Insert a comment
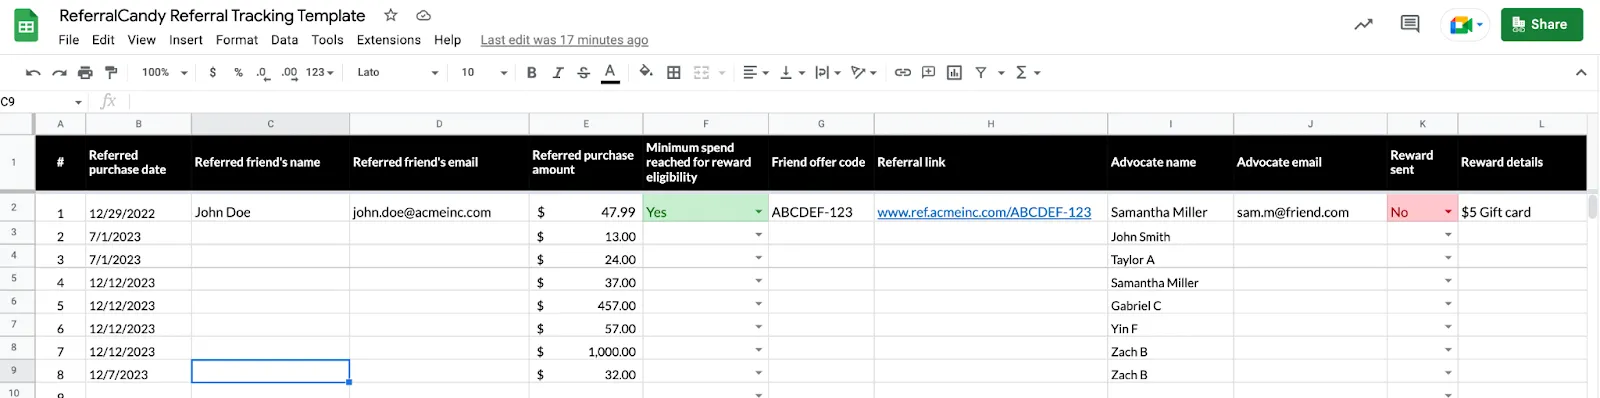This screenshot has height=398, width=1600. pos(929,72)
